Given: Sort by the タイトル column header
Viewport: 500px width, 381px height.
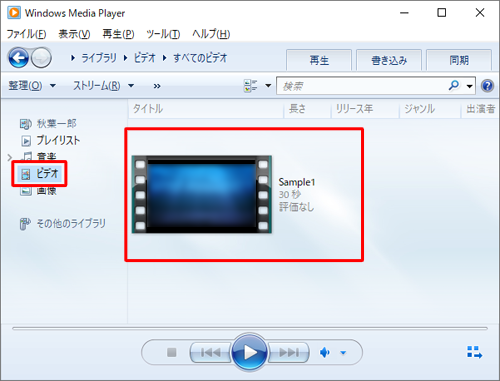Looking at the screenshot, I should click(206, 109).
